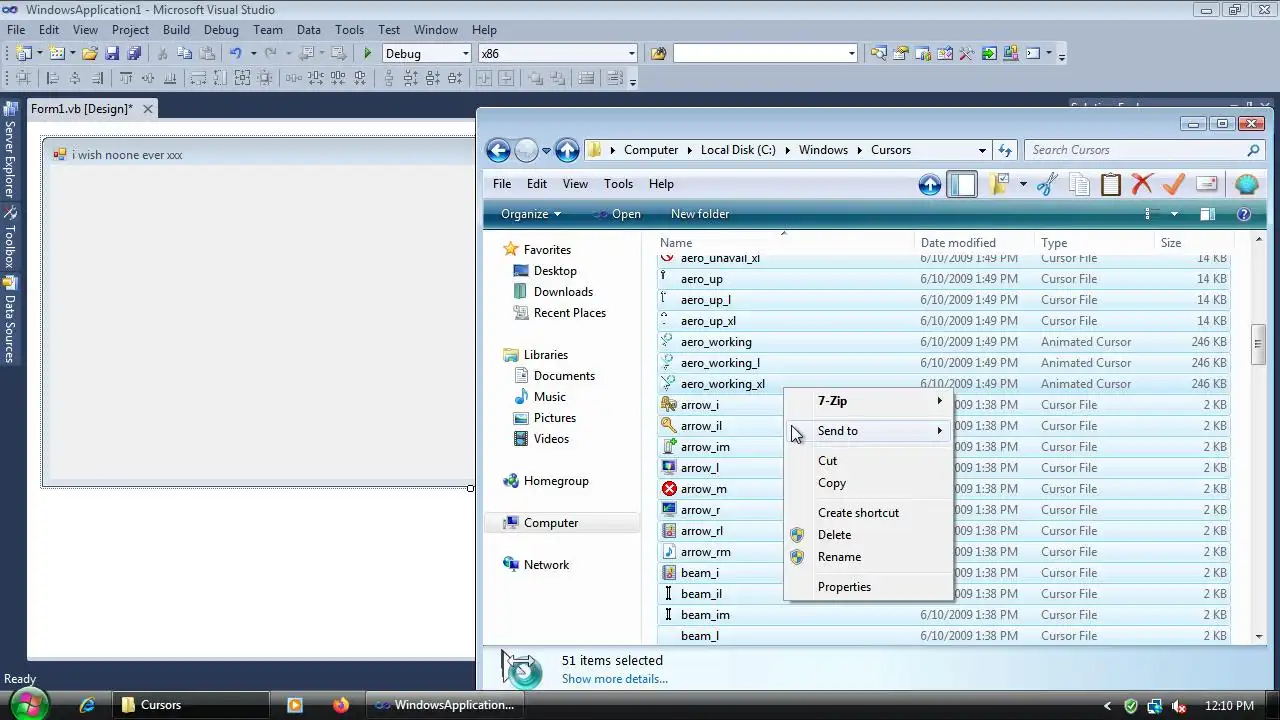Open the change view dropdown arrow

point(1174,214)
